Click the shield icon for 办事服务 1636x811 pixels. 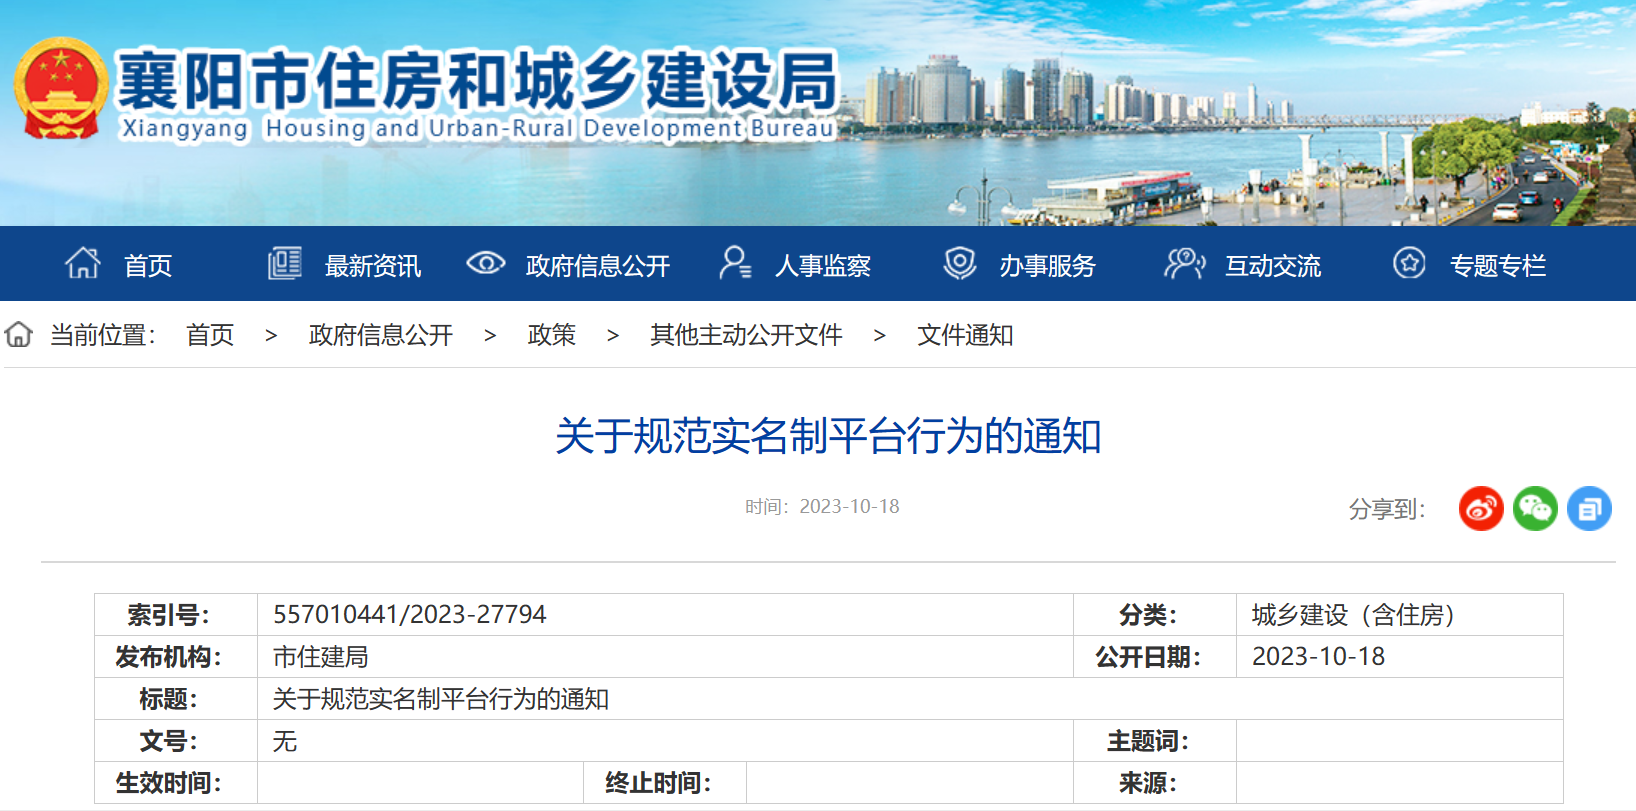pos(960,264)
